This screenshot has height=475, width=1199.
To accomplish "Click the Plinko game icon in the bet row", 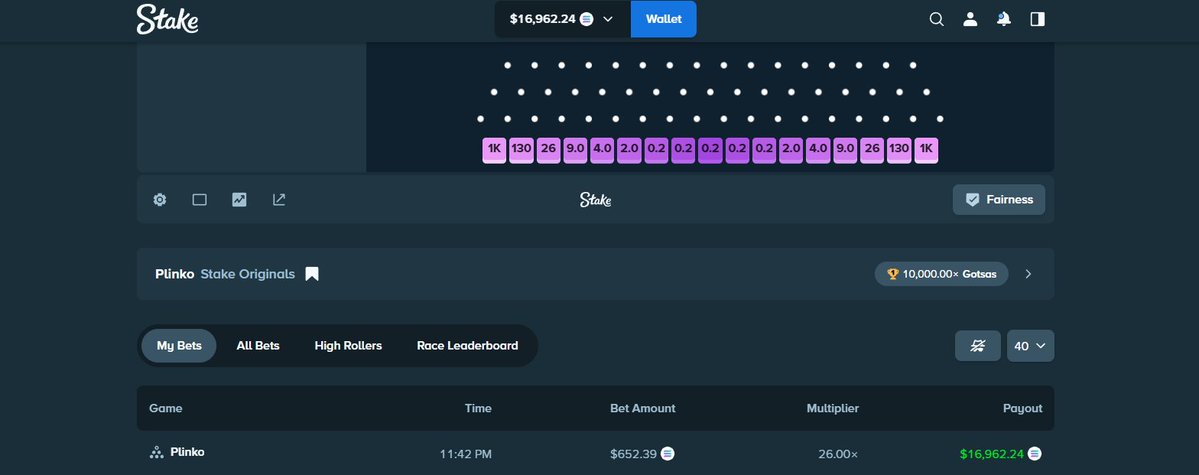I will click(x=156, y=452).
